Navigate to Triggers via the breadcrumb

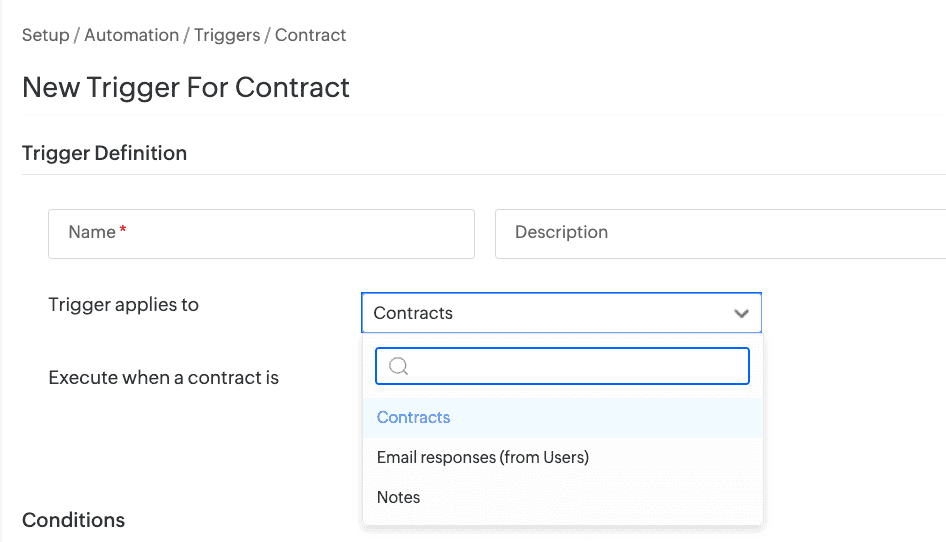(227, 35)
